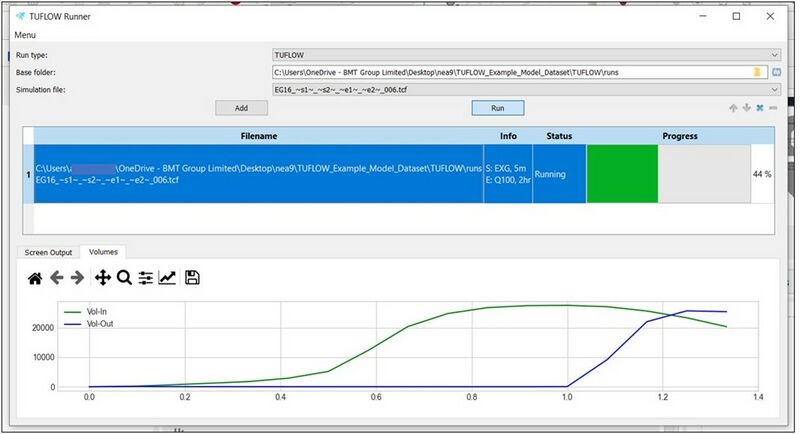Click the Home reset view plot icon

point(35,278)
